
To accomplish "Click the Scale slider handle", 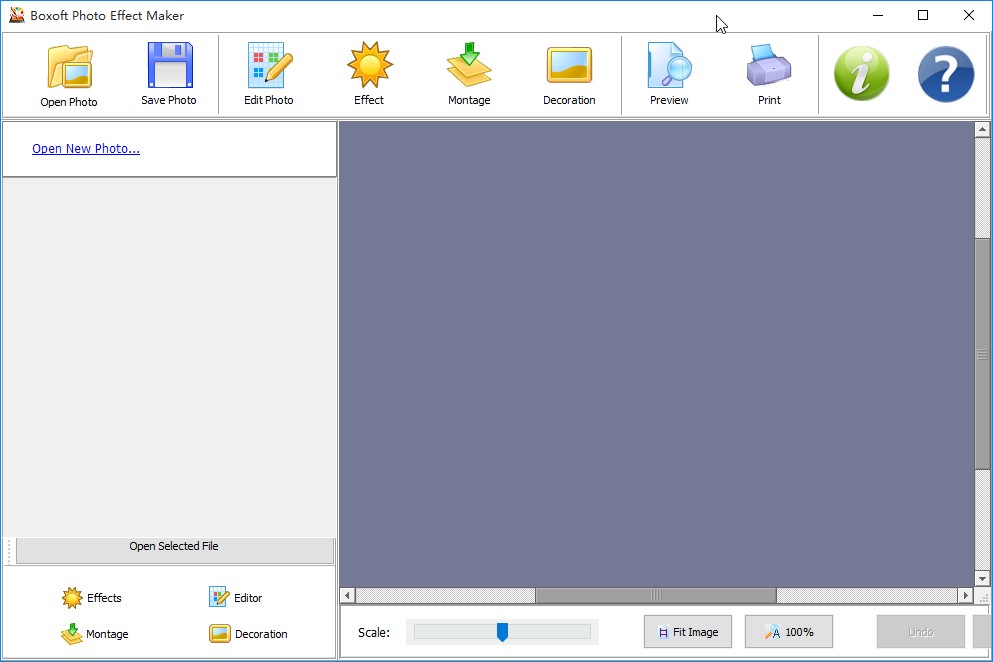I will click(502, 632).
